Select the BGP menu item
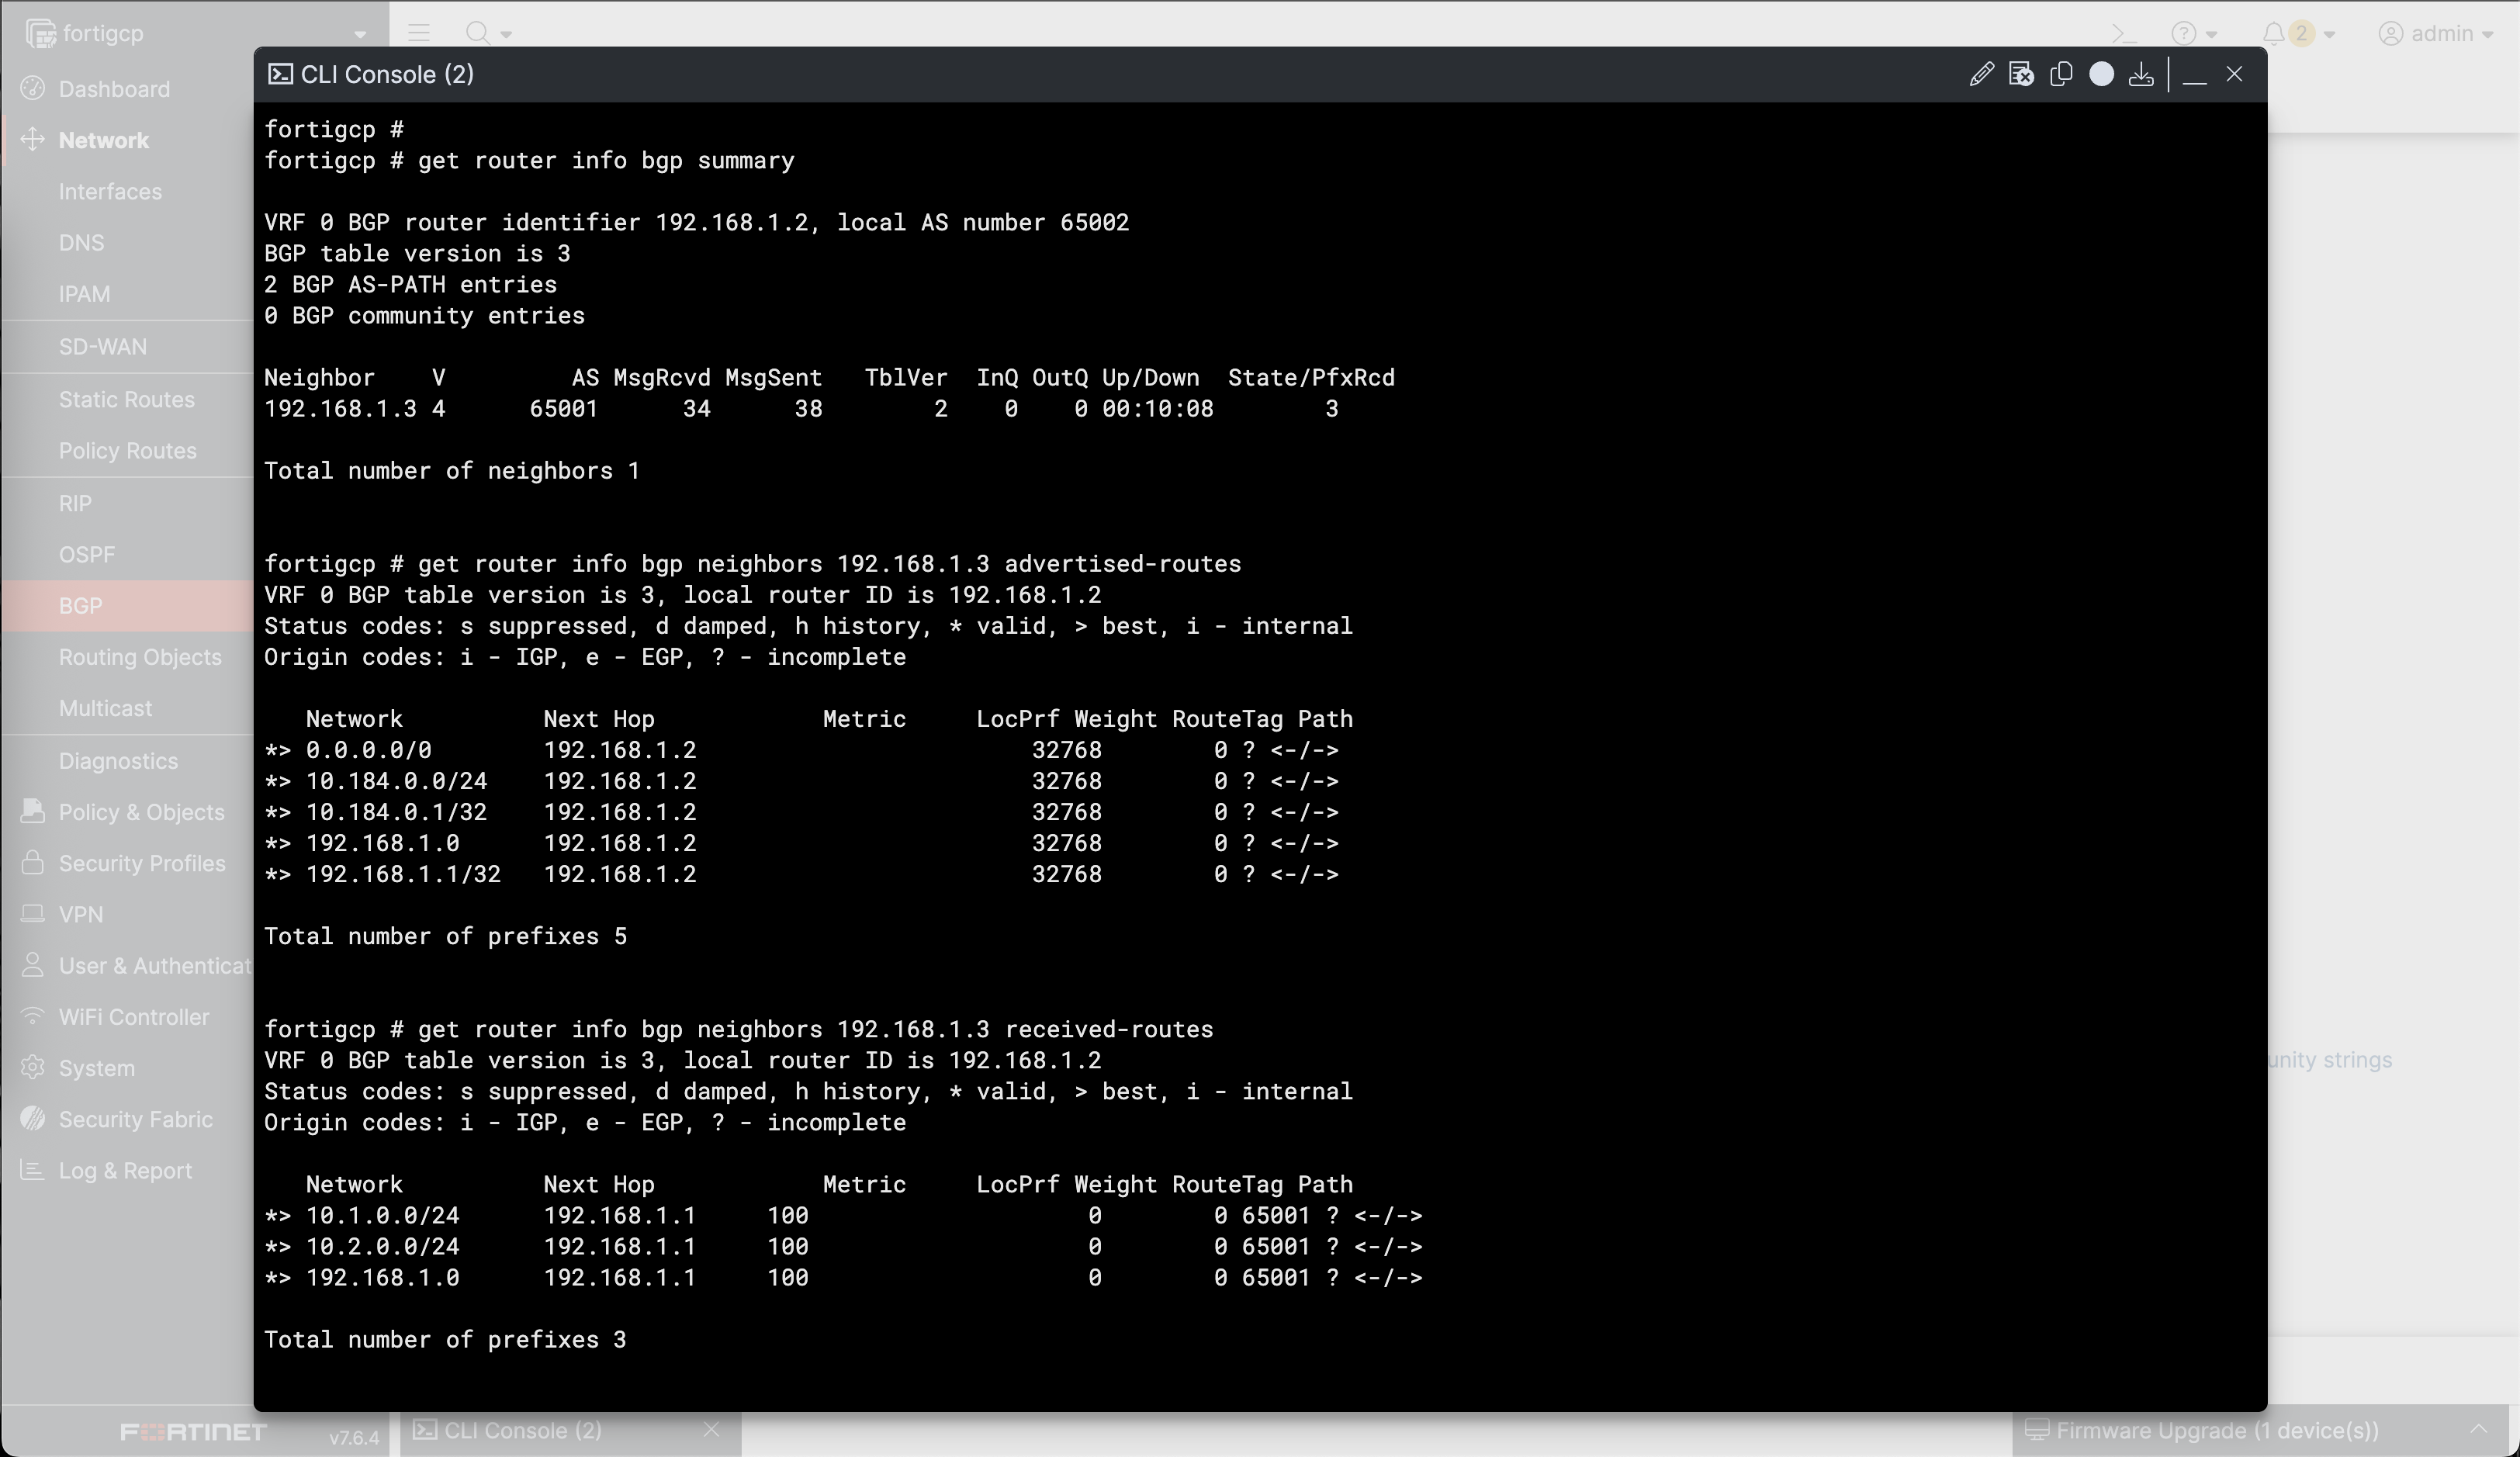Image resolution: width=2520 pixels, height=1457 pixels. point(81,606)
